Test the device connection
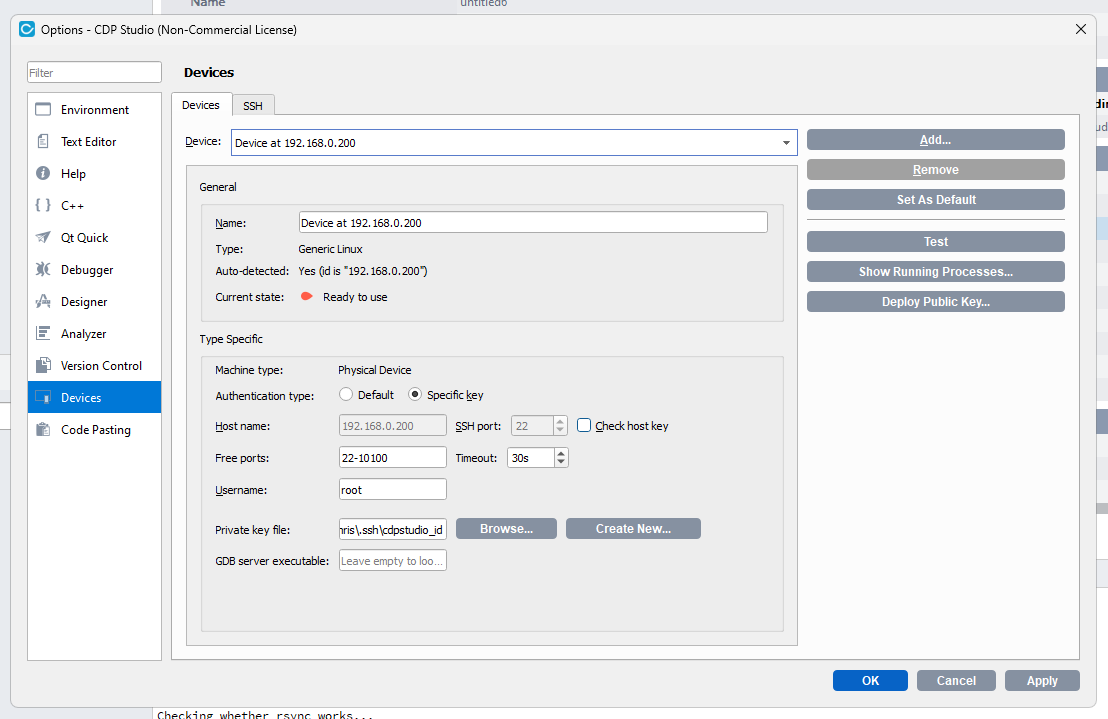Image resolution: width=1108 pixels, height=719 pixels. (x=936, y=242)
